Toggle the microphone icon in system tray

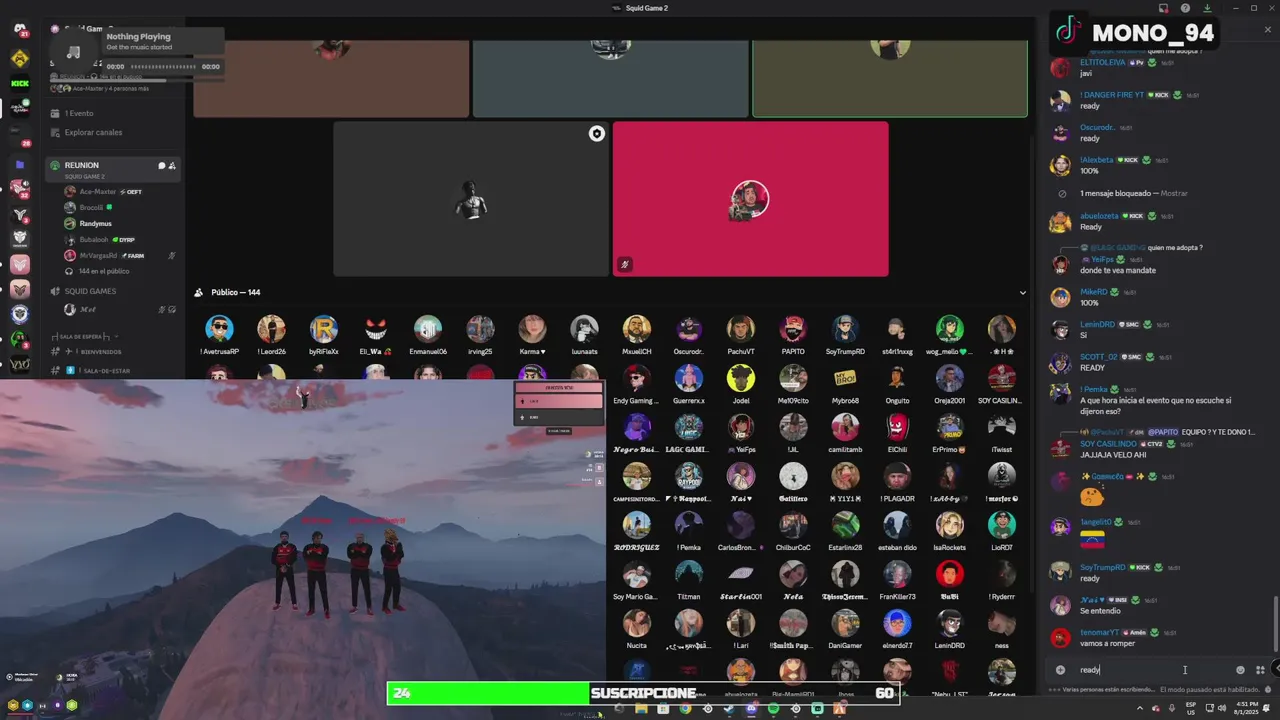coord(1172,709)
